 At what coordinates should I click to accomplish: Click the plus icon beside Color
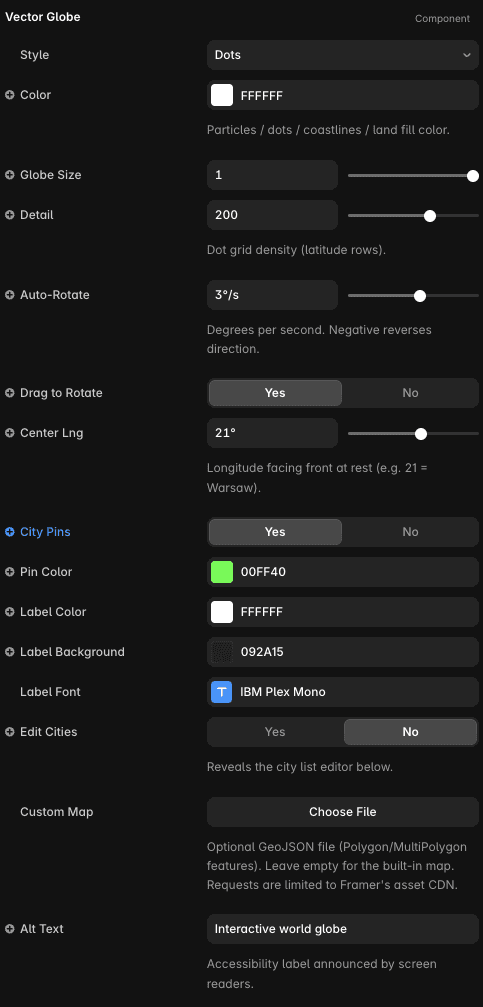[10, 95]
